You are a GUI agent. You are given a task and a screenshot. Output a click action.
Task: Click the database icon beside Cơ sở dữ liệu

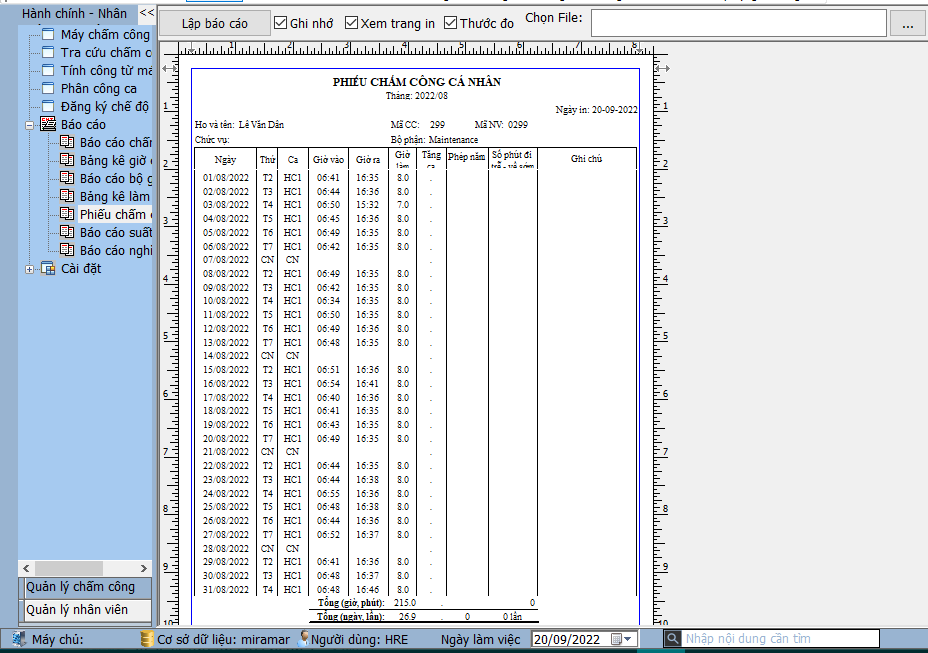(x=147, y=639)
